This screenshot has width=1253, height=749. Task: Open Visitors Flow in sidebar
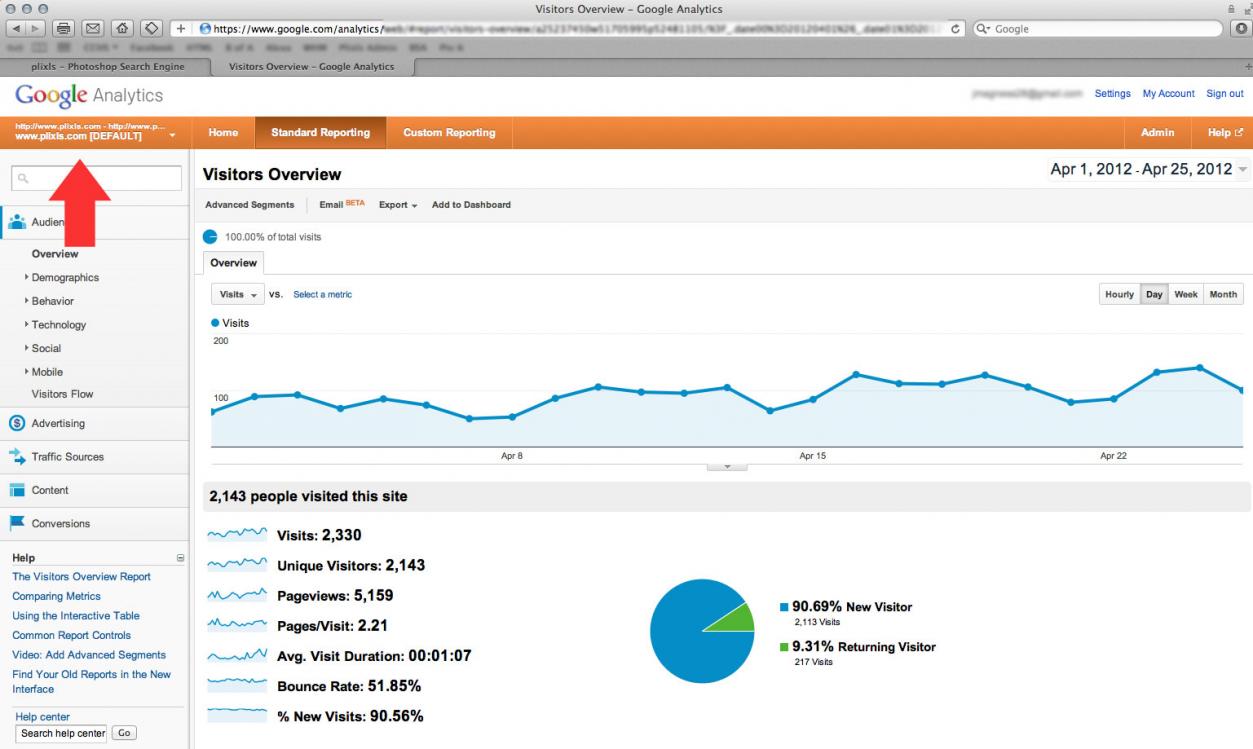[62, 394]
